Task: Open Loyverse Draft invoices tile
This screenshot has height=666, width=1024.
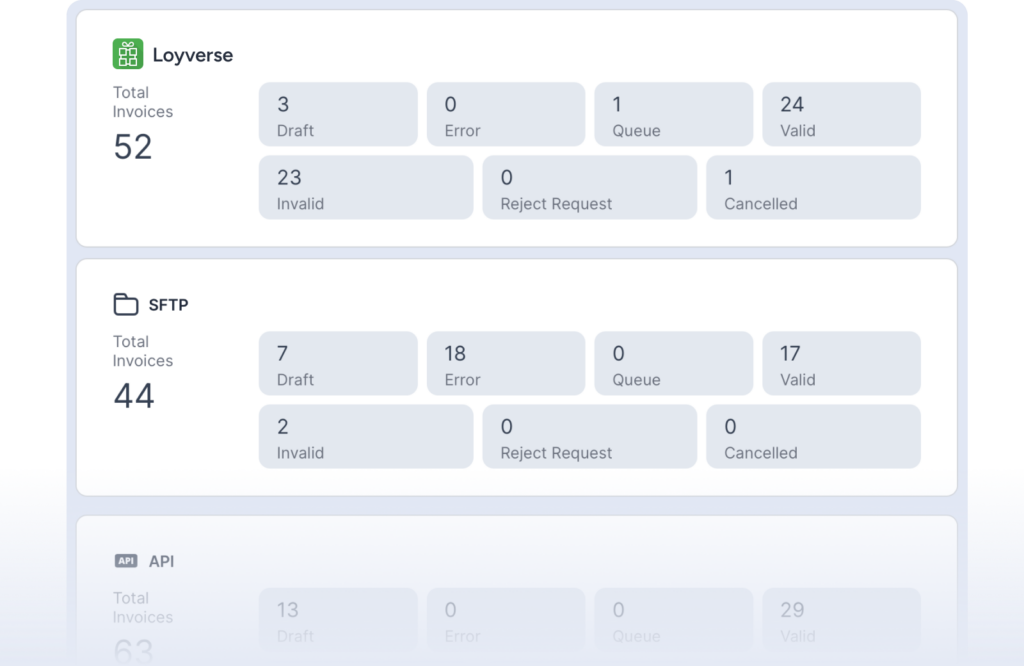Action: [338, 115]
